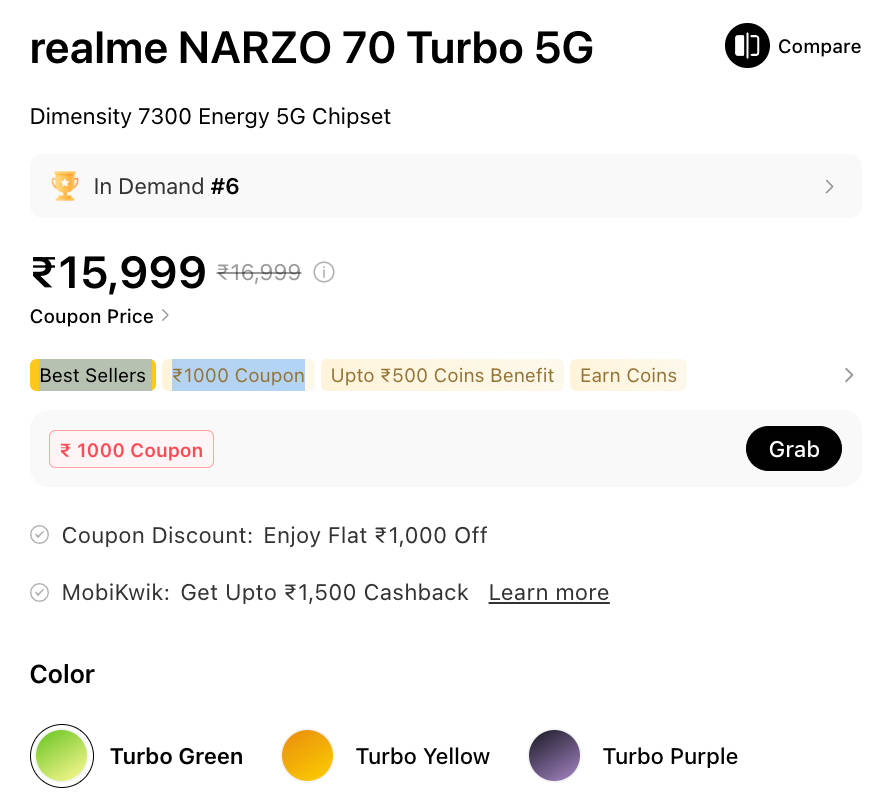This screenshot has width=884, height=804.
Task: Click the ₹1000 Coupon tag
Action: (238, 376)
